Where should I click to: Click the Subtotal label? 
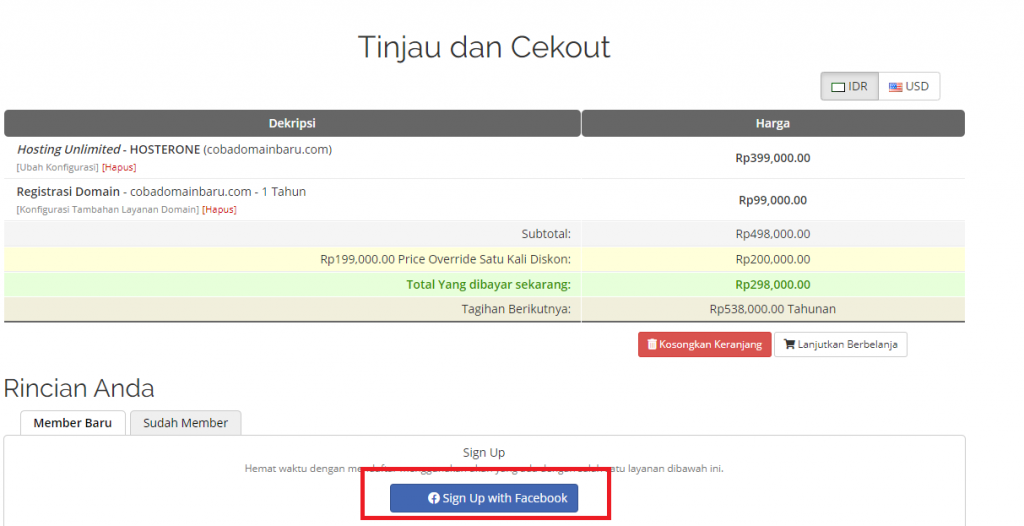(546, 234)
